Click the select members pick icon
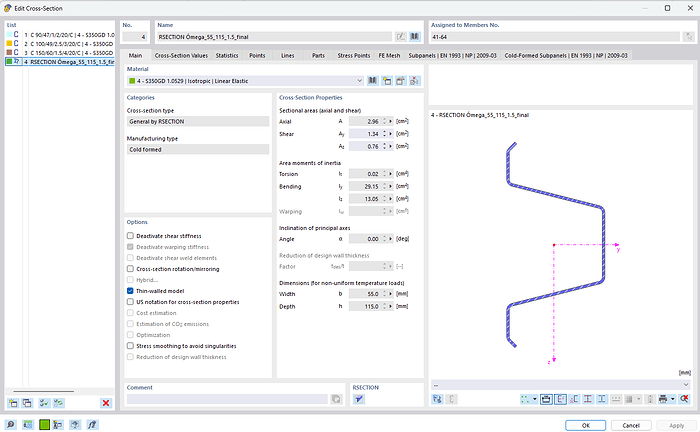The height and width of the screenshot is (432, 700). coord(687,36)
